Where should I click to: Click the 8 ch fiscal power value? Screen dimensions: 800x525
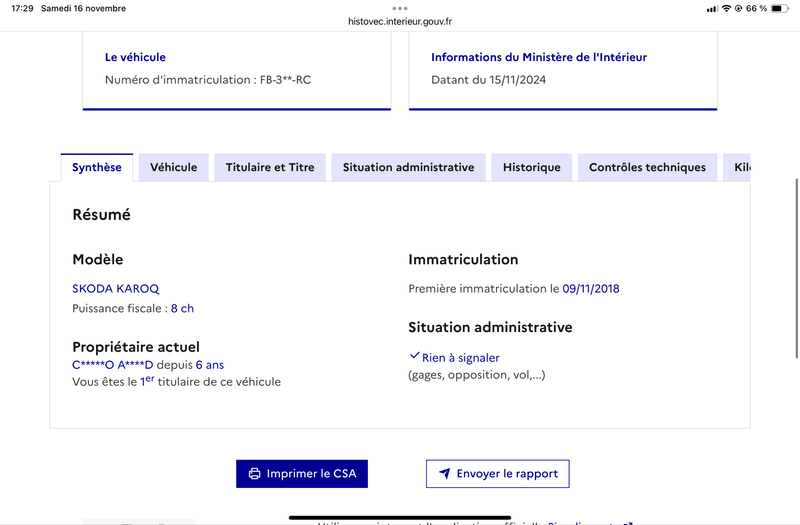[182, 308]
